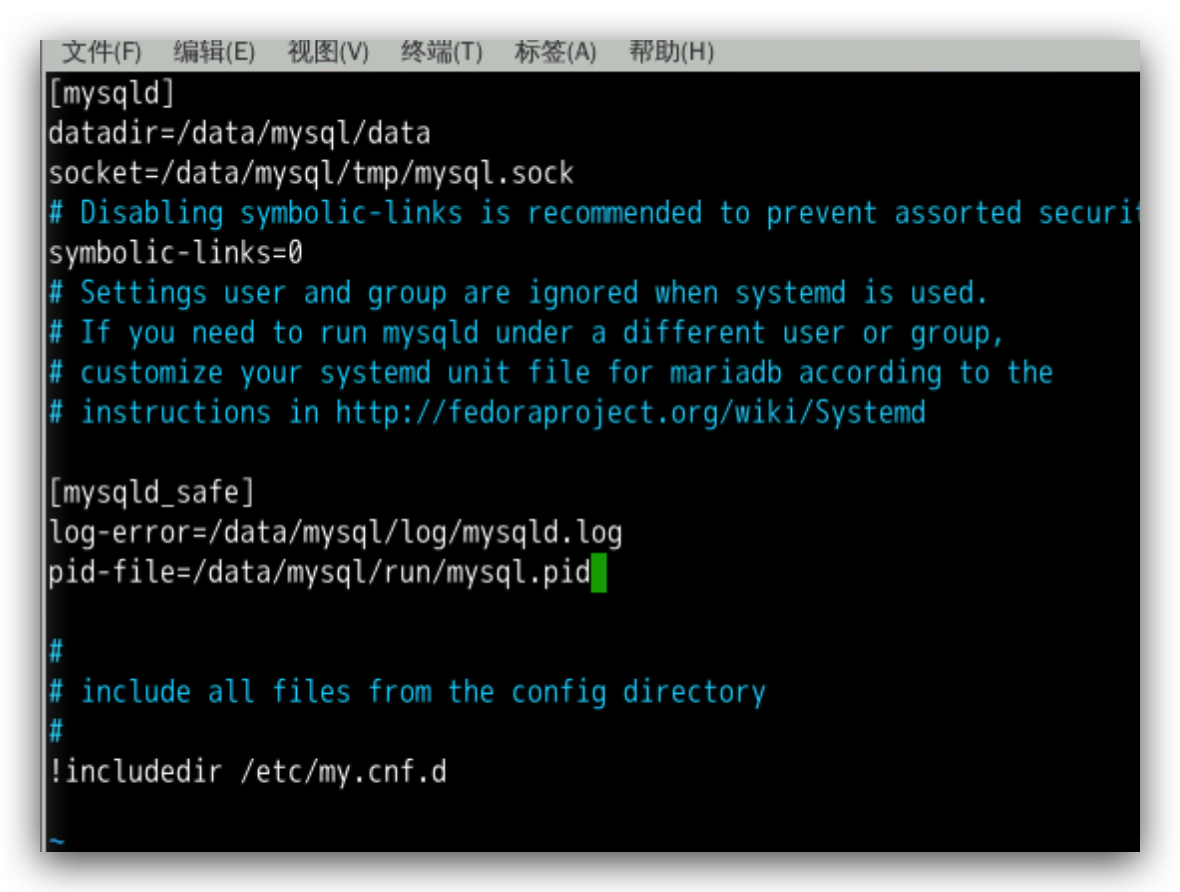Open the 编辑(E) menu
The width and height of the screenshot is (1180, 892).
214,52
